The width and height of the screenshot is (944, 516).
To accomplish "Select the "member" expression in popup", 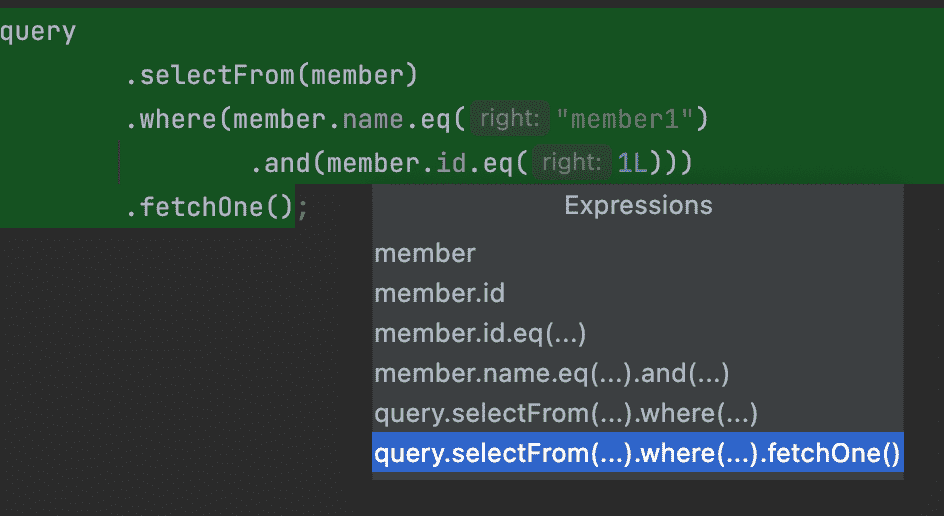I will pyautogui.click(x=425, y=254).
